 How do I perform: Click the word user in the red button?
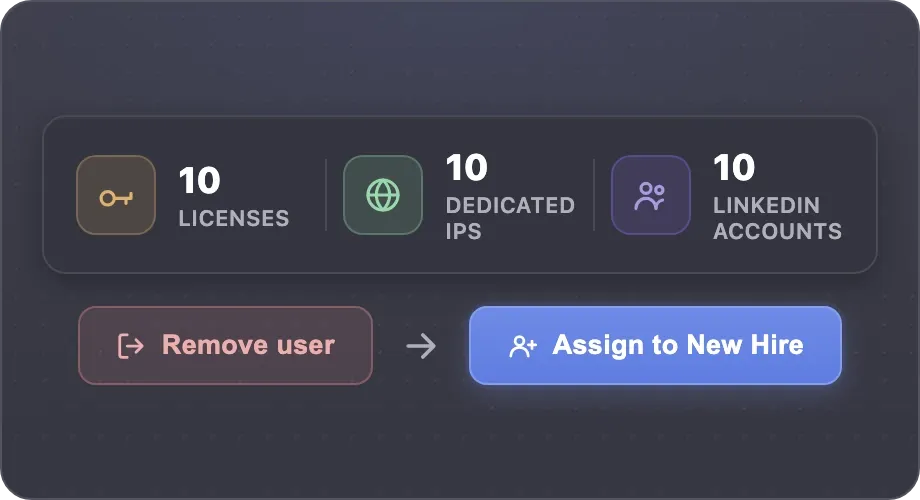point(306,346)
